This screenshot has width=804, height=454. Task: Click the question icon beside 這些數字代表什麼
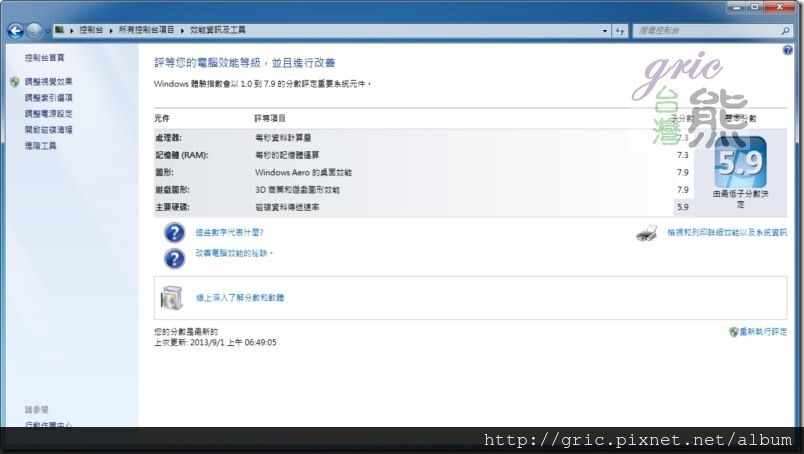[x=174, y=233]
